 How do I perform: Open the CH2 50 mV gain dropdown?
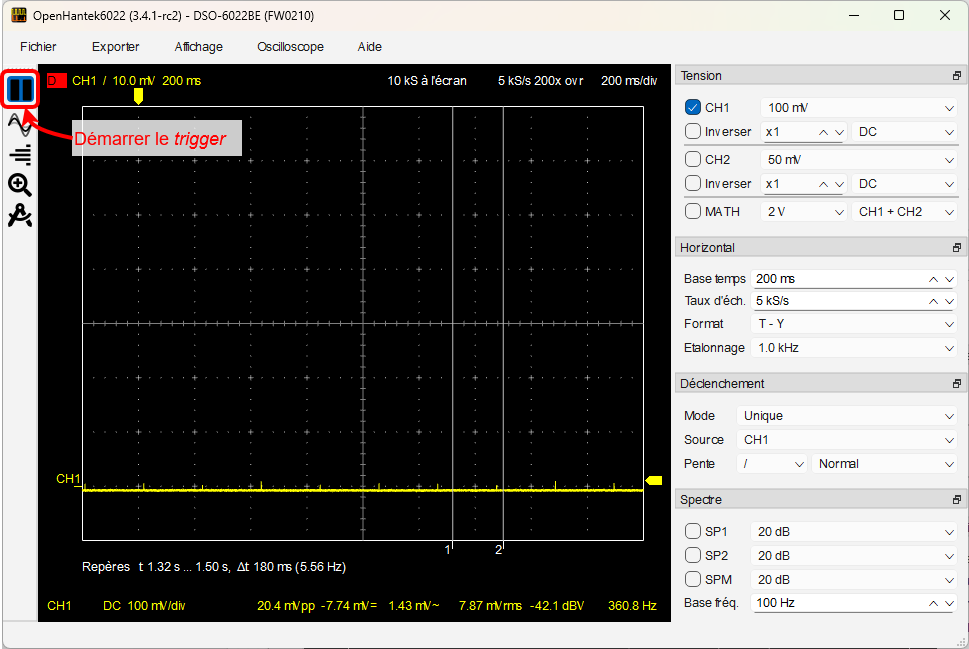pyautogui.click(x=858, y=159)
